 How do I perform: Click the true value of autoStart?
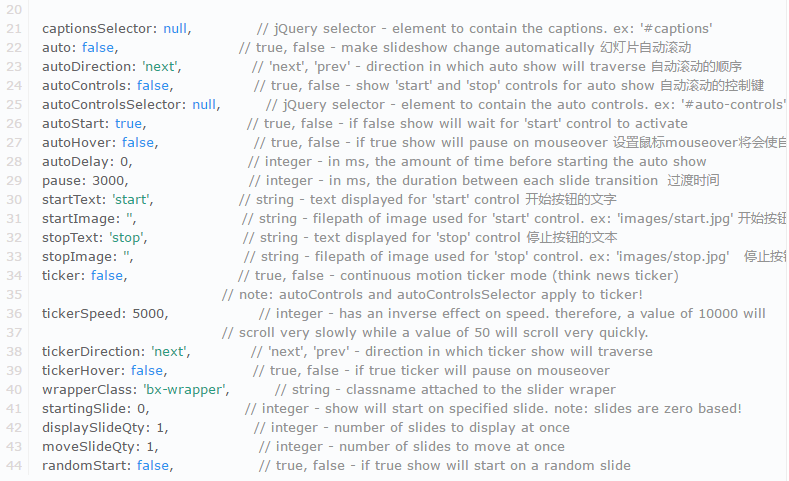pyautogui.click(x=129, y=124)
